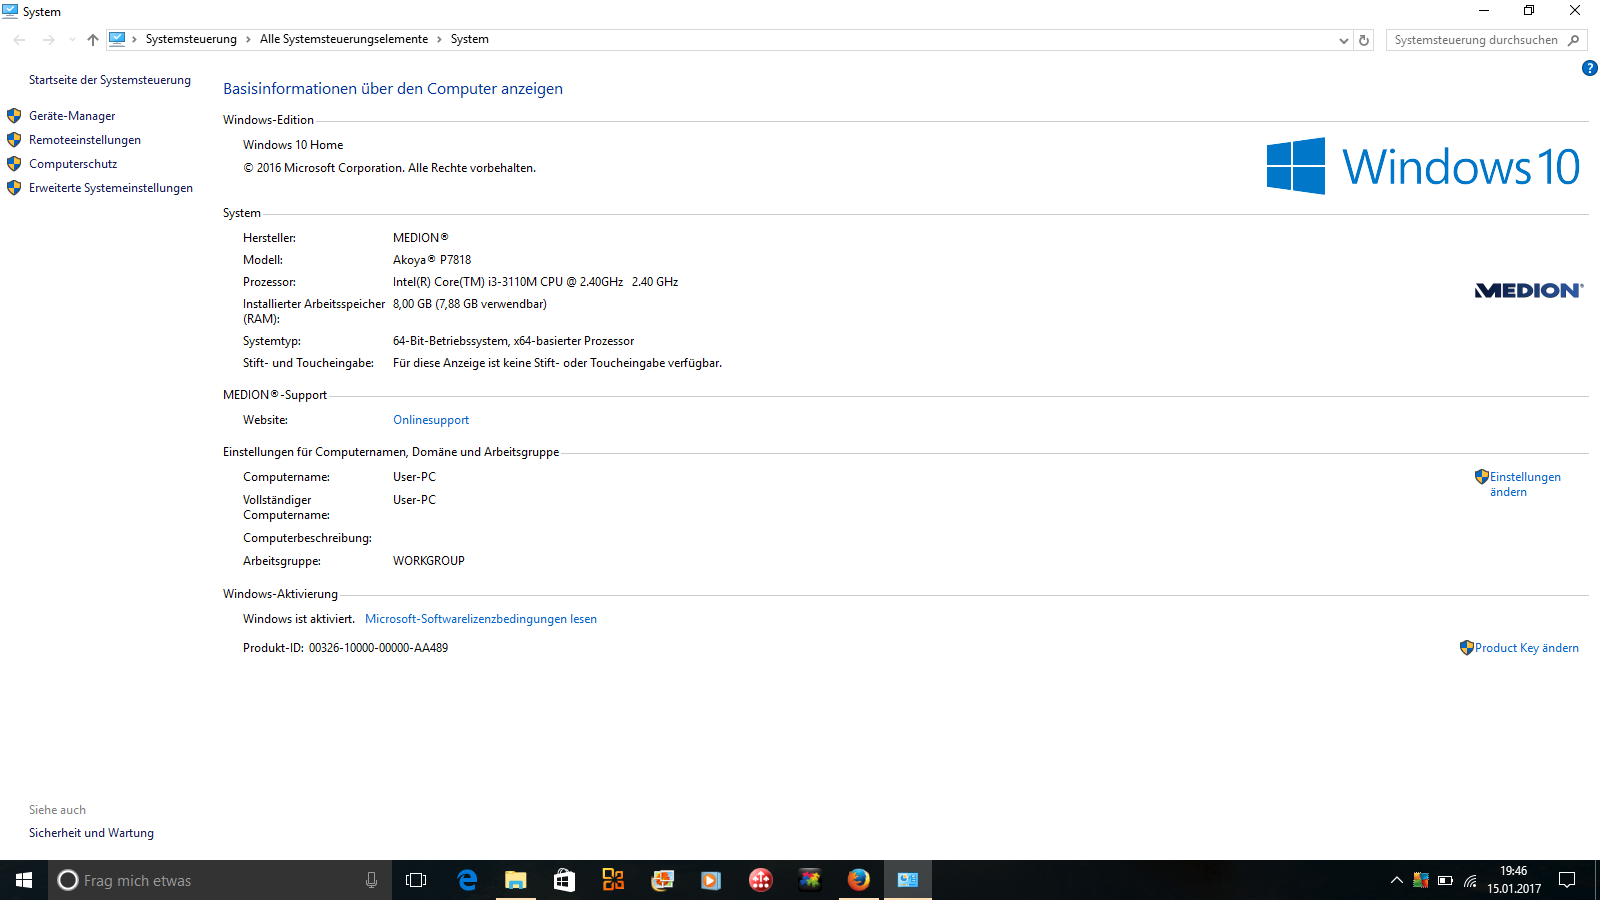Click the Windows 10 Home edition text
1600x900 pixels.
pos(293,145)
